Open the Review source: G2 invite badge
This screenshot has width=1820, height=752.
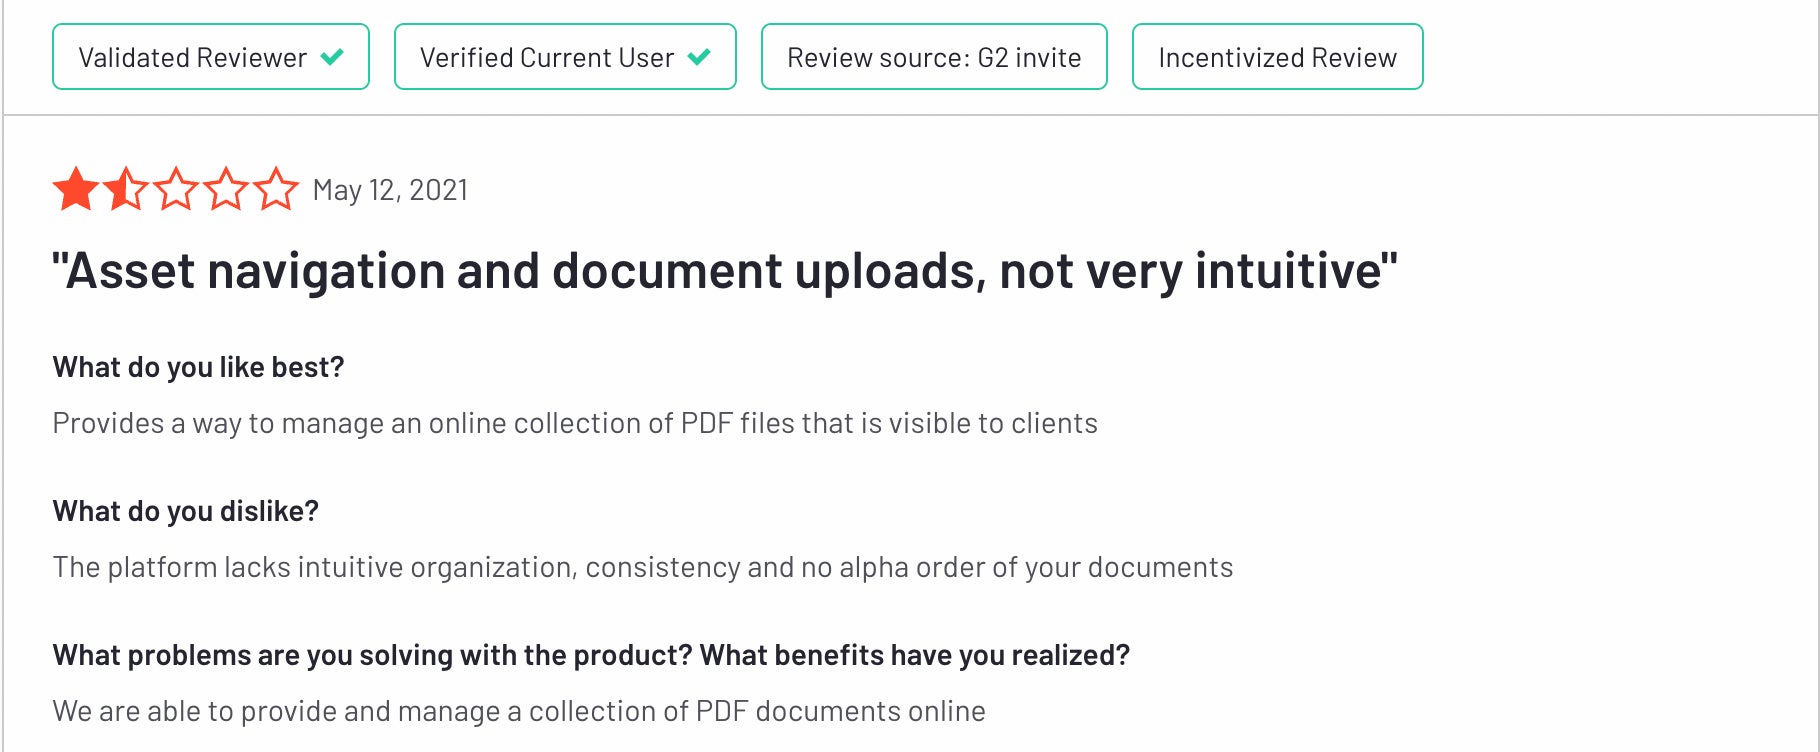click(x=934, y=57)
